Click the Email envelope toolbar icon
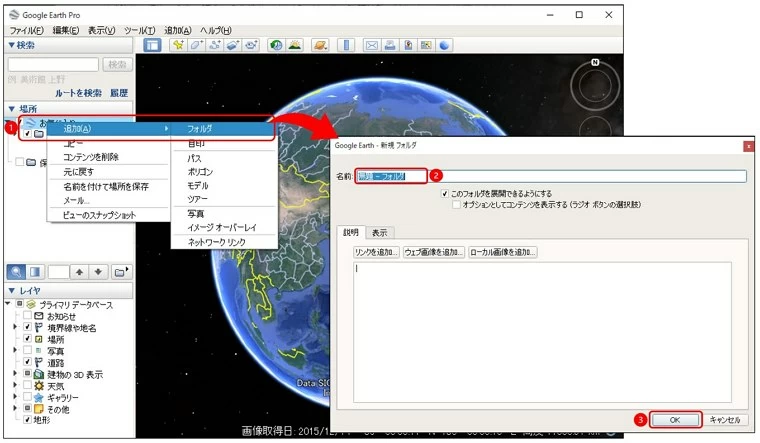 point(372,45)
